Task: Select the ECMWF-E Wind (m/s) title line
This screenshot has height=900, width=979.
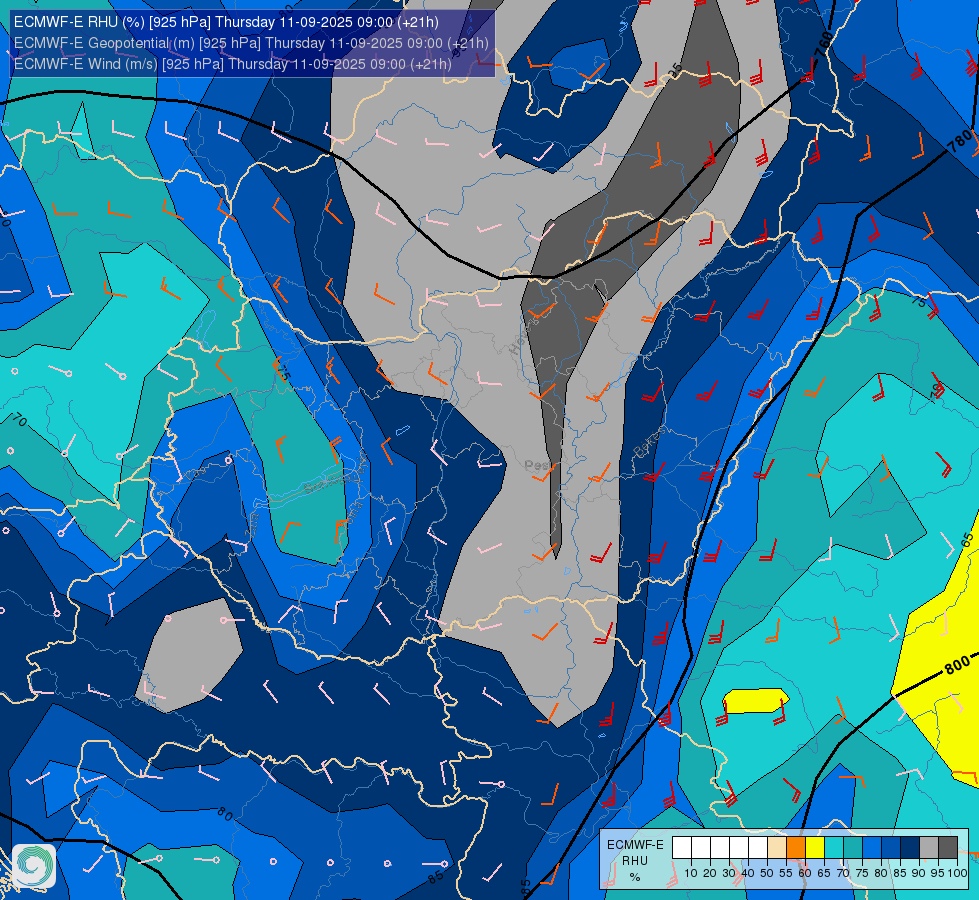Action: (232, 64)
